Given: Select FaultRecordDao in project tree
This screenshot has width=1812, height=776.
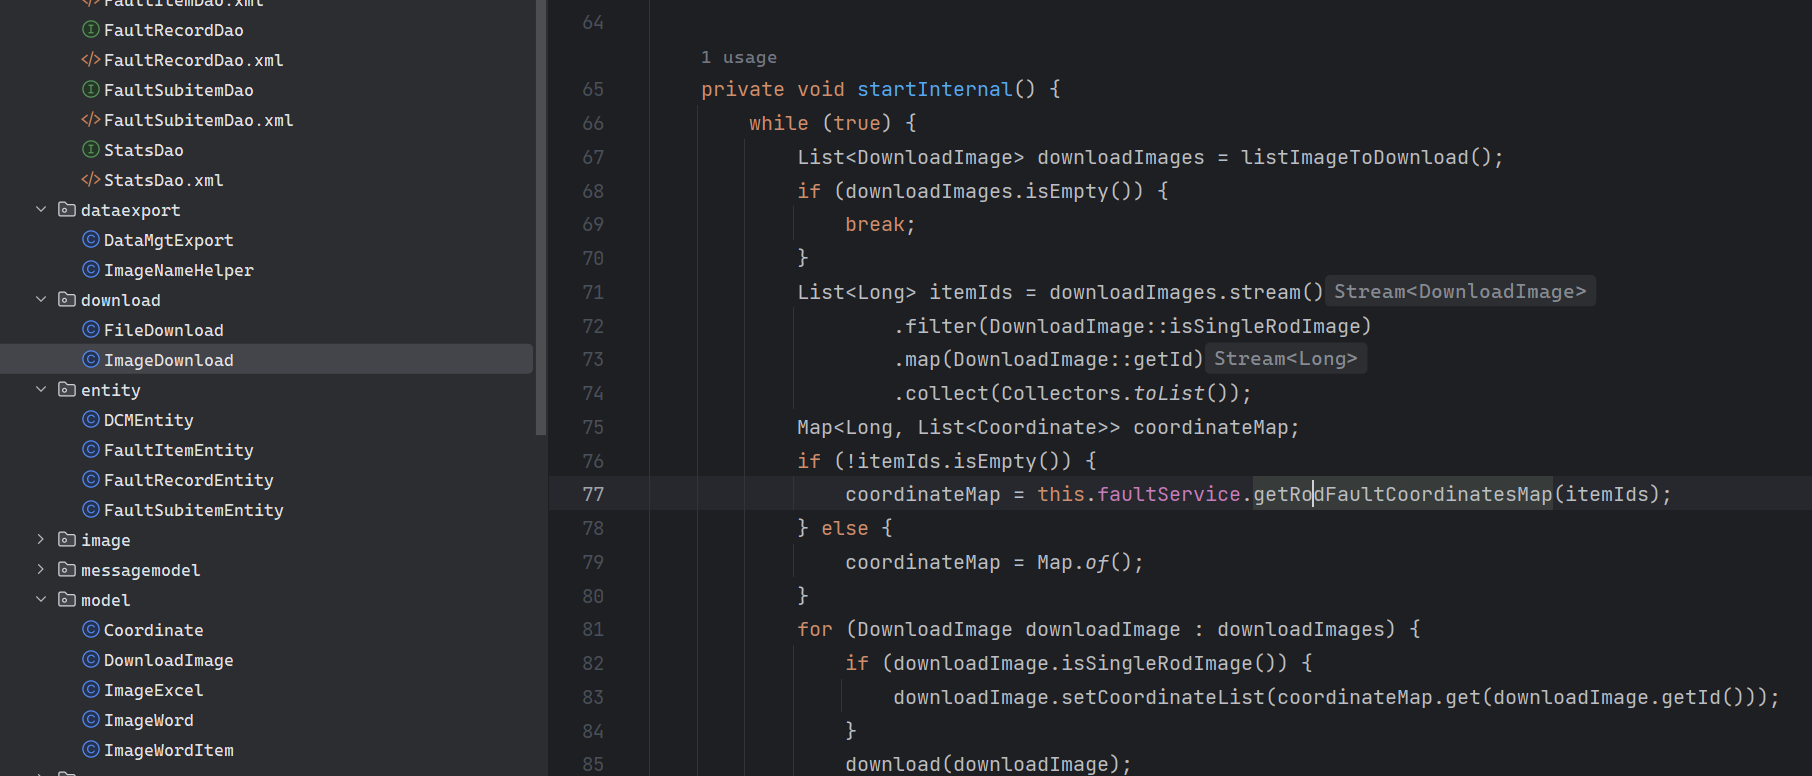Looking at the screenshot, I should pyautogui.click(x=174, y=30).
